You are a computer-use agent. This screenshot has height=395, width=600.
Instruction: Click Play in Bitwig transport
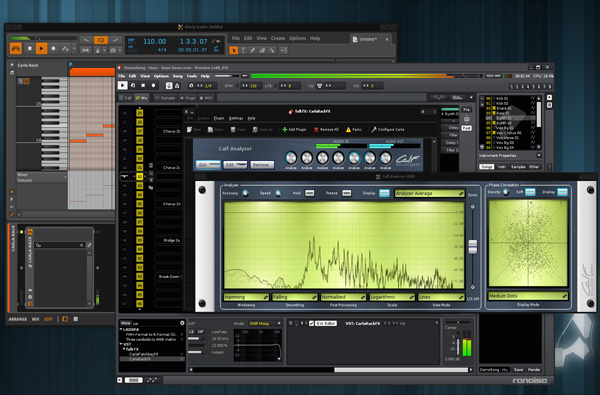click(41, 49)
